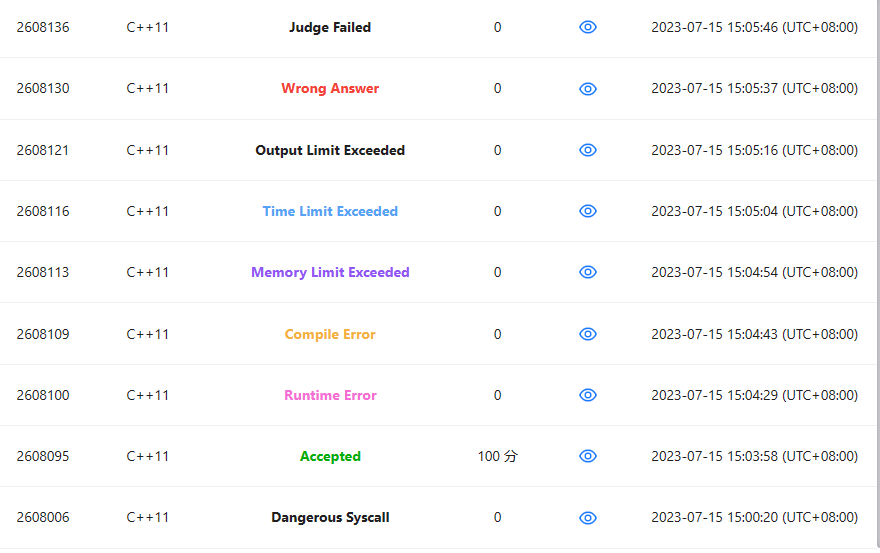
Task: View Runtime Error submission 2608100 details
Action: [588, 395]
